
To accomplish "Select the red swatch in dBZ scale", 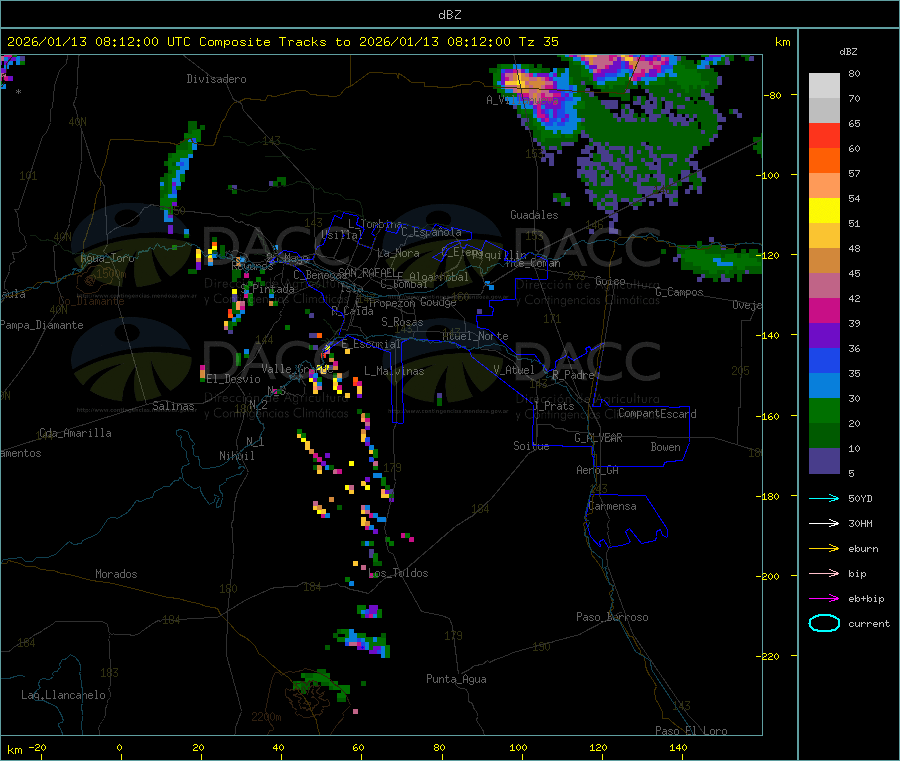I will coord(824,135).
